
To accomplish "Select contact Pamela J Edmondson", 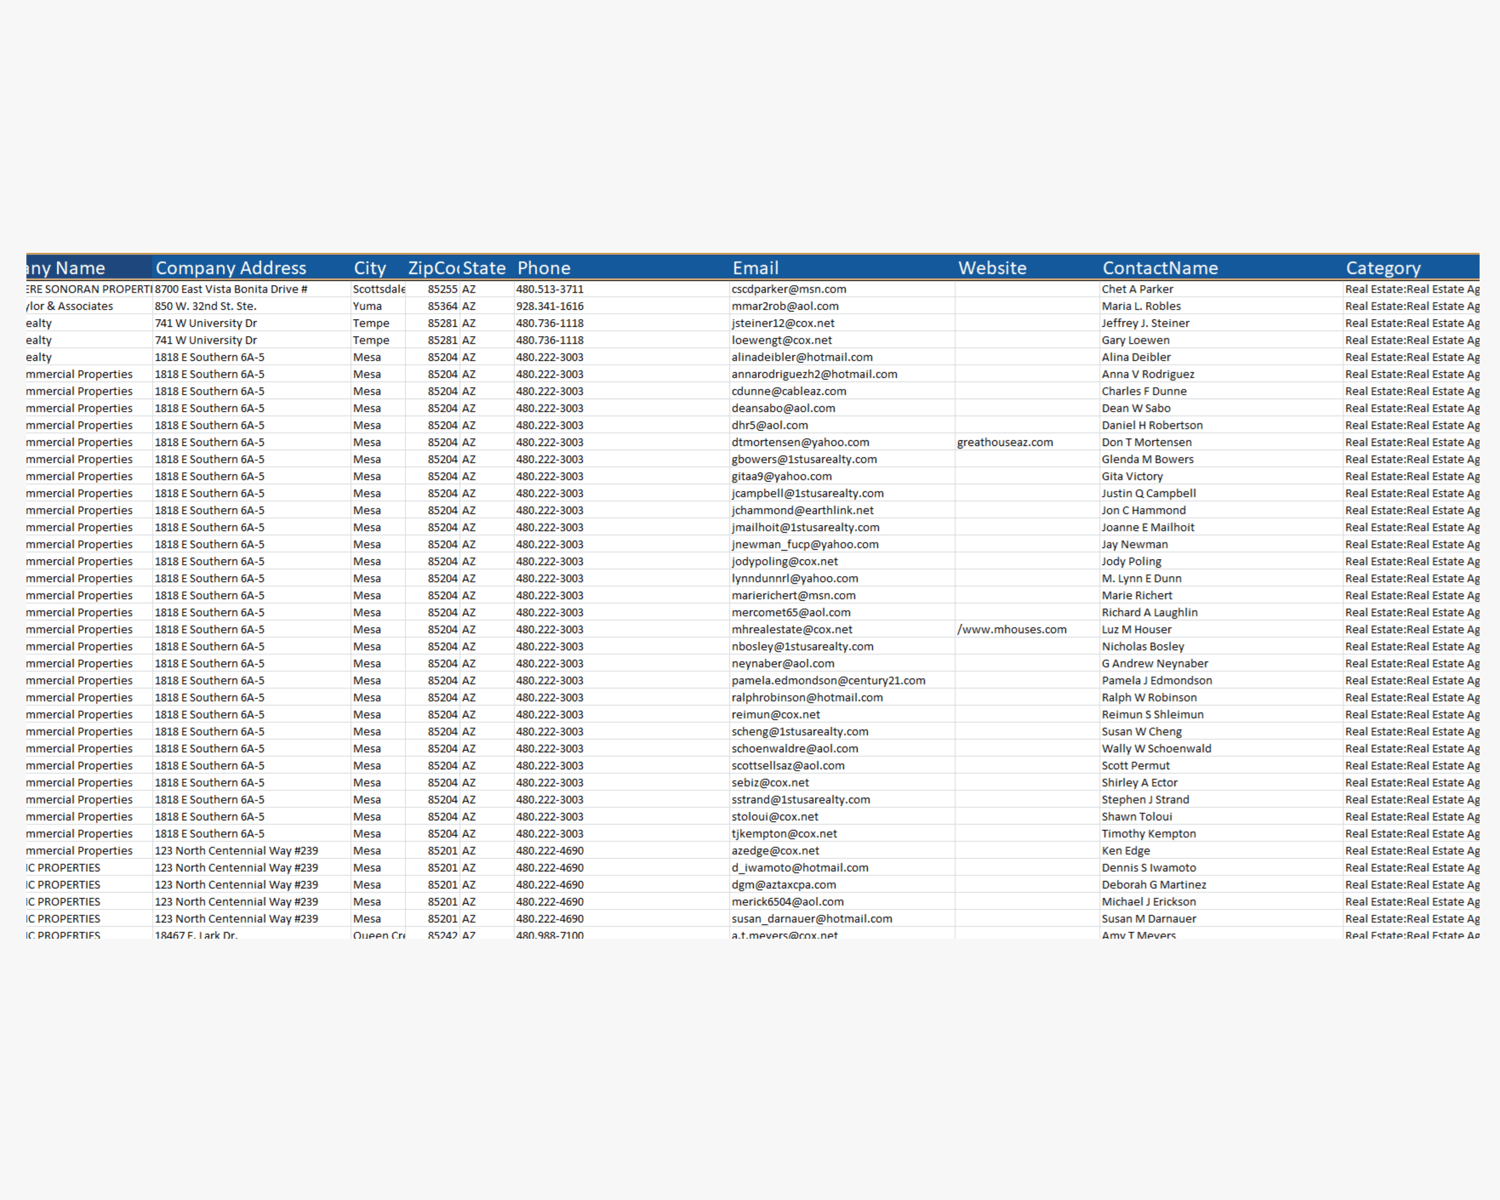I will [1157, 680].
